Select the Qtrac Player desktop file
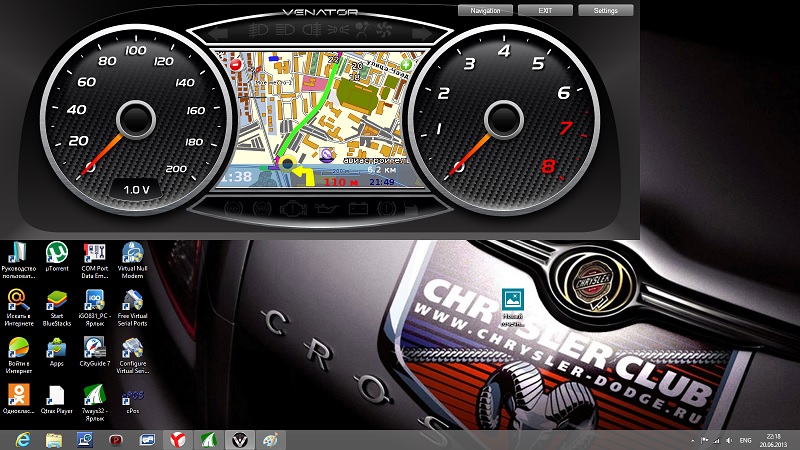Screen dimensions: 800x450 click(57, 398)
